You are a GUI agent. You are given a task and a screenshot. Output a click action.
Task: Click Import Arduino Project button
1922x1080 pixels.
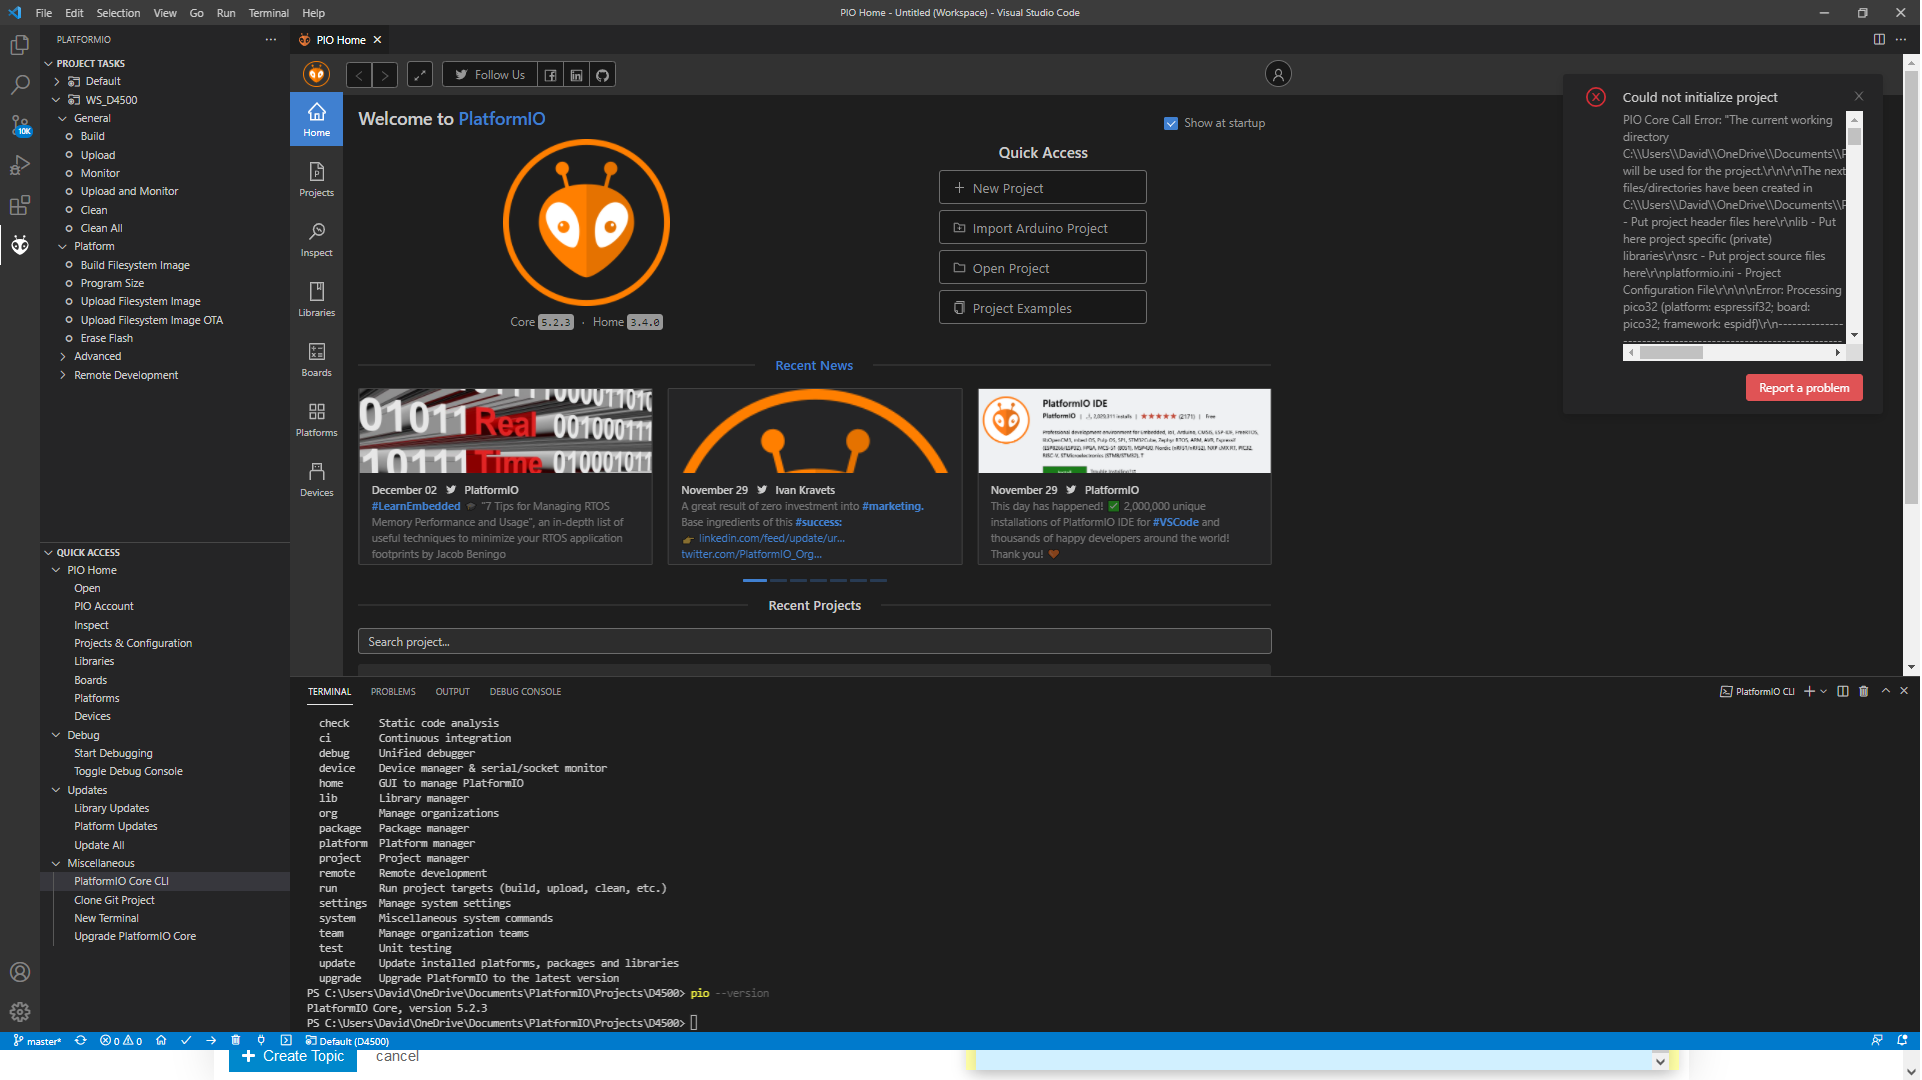coord(1044,228)
